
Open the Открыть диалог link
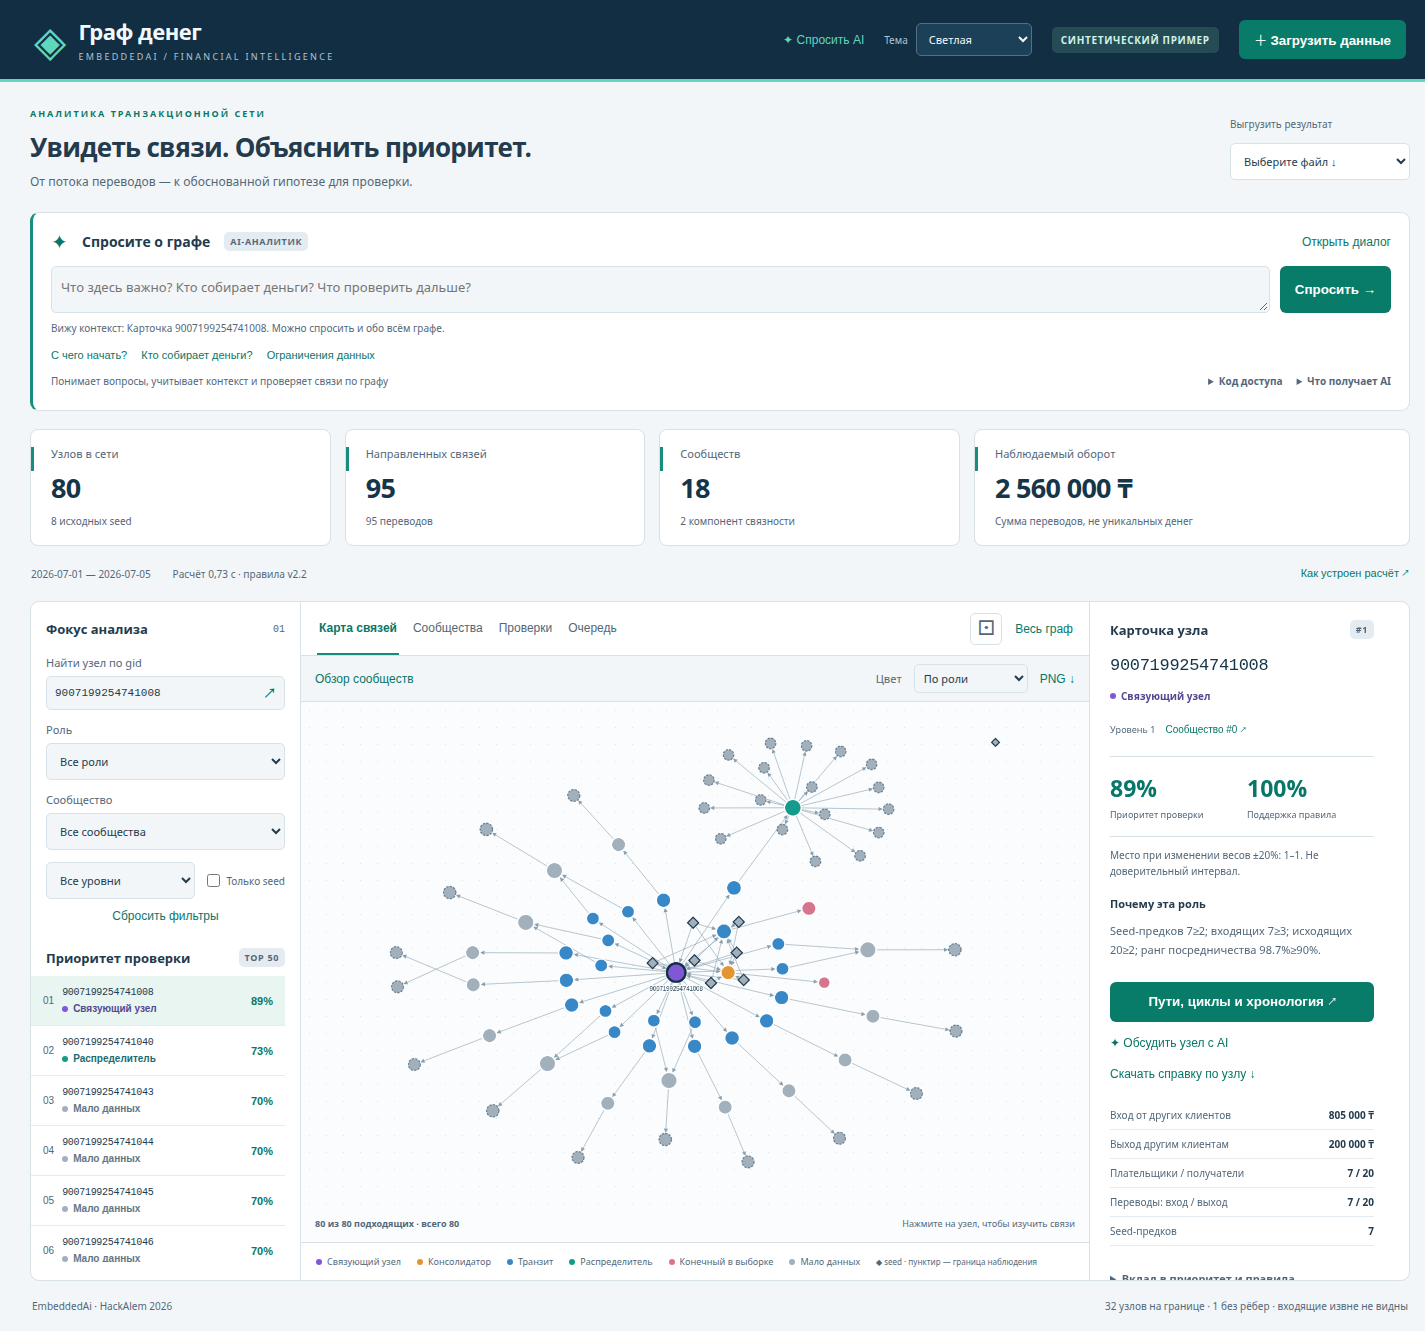click(x=1346, y=242)
